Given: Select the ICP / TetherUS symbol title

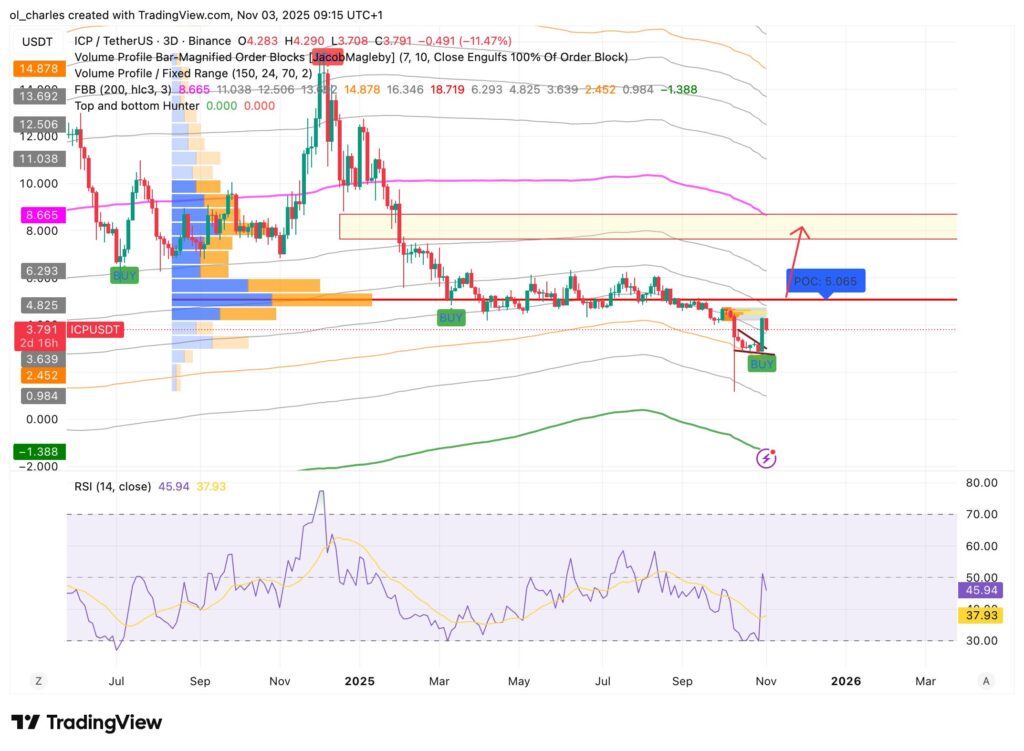Looking at the screenshot, I should point(132,41).
